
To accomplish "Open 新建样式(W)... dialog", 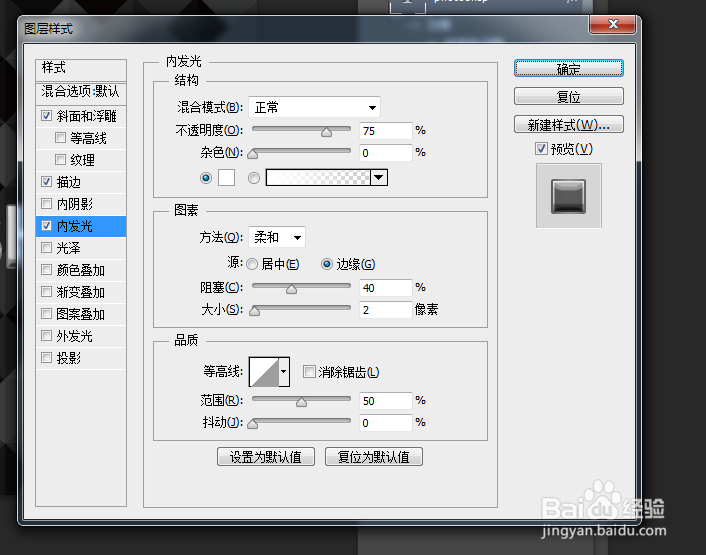I will [x=569, y=124].
